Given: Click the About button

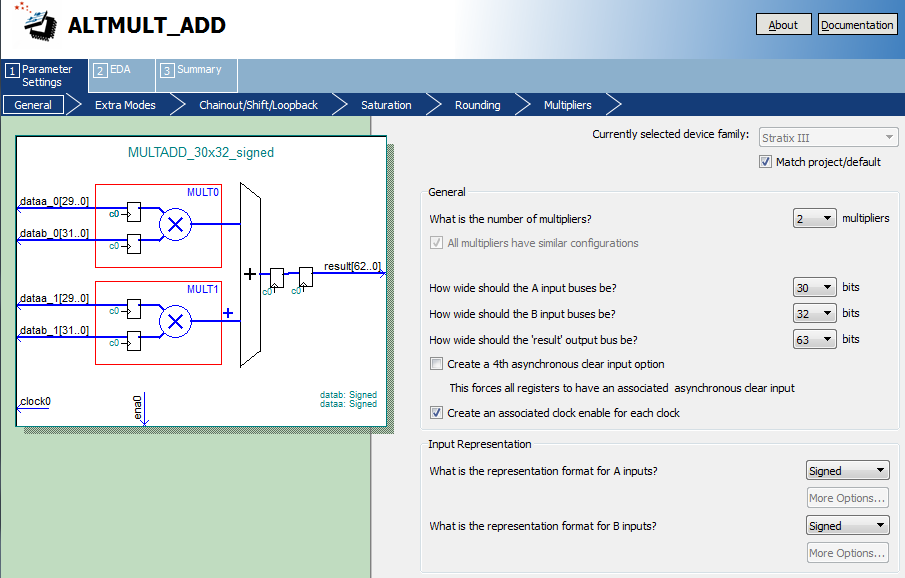Looking at the screenshot, I should [783, 24].
